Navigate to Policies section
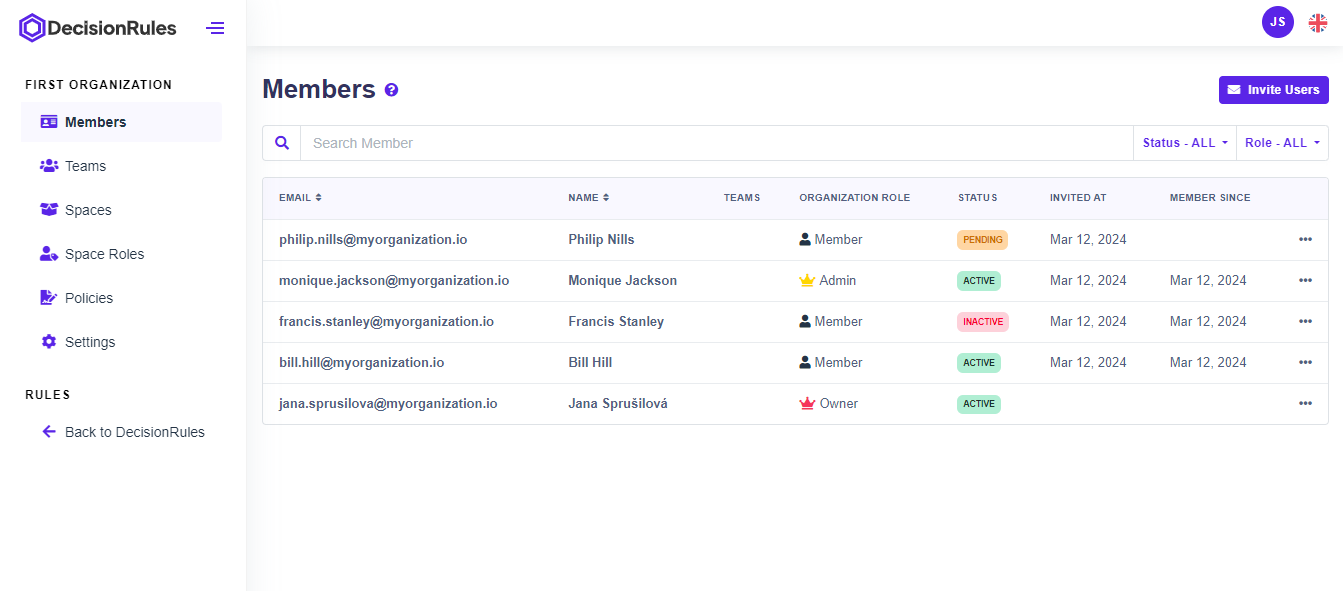 (x=88, y=298)
